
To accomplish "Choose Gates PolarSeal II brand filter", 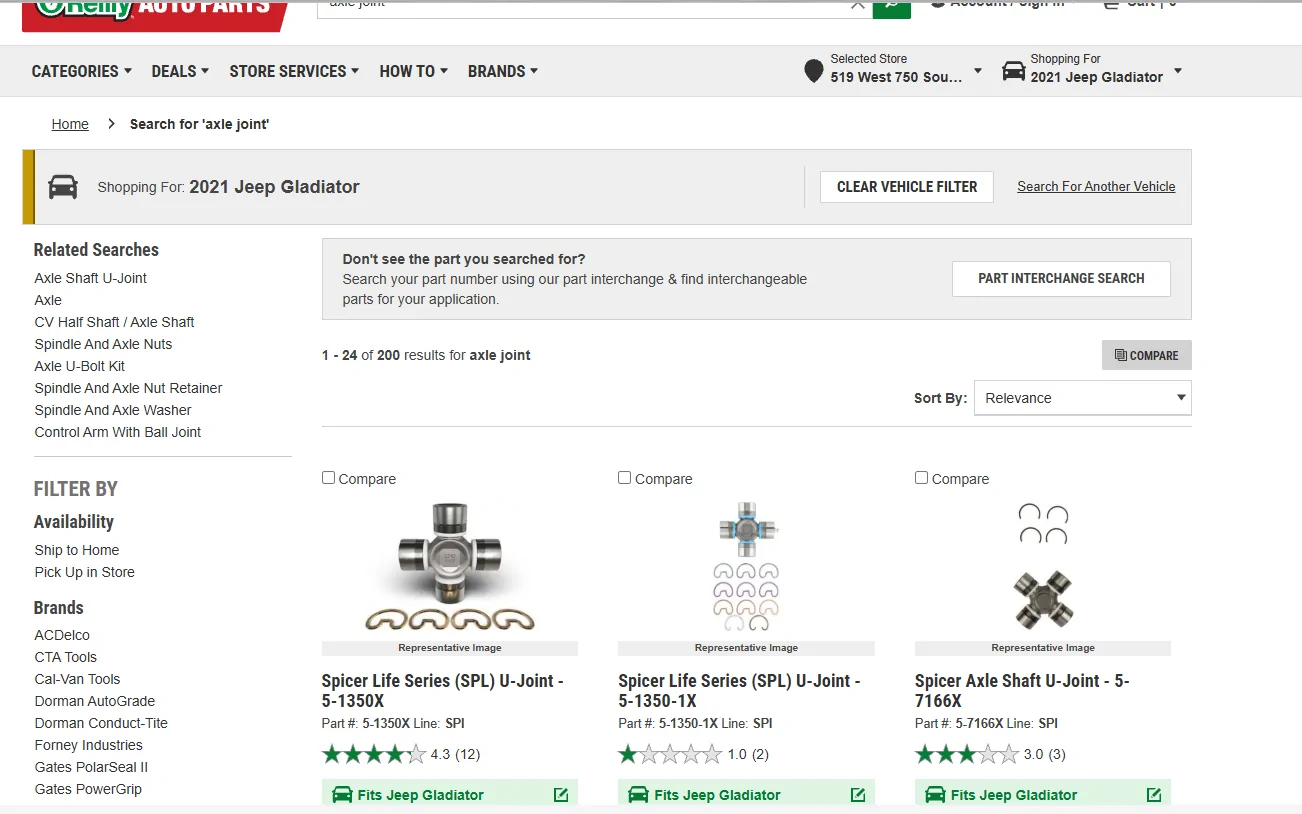I will tap(91, 767).
